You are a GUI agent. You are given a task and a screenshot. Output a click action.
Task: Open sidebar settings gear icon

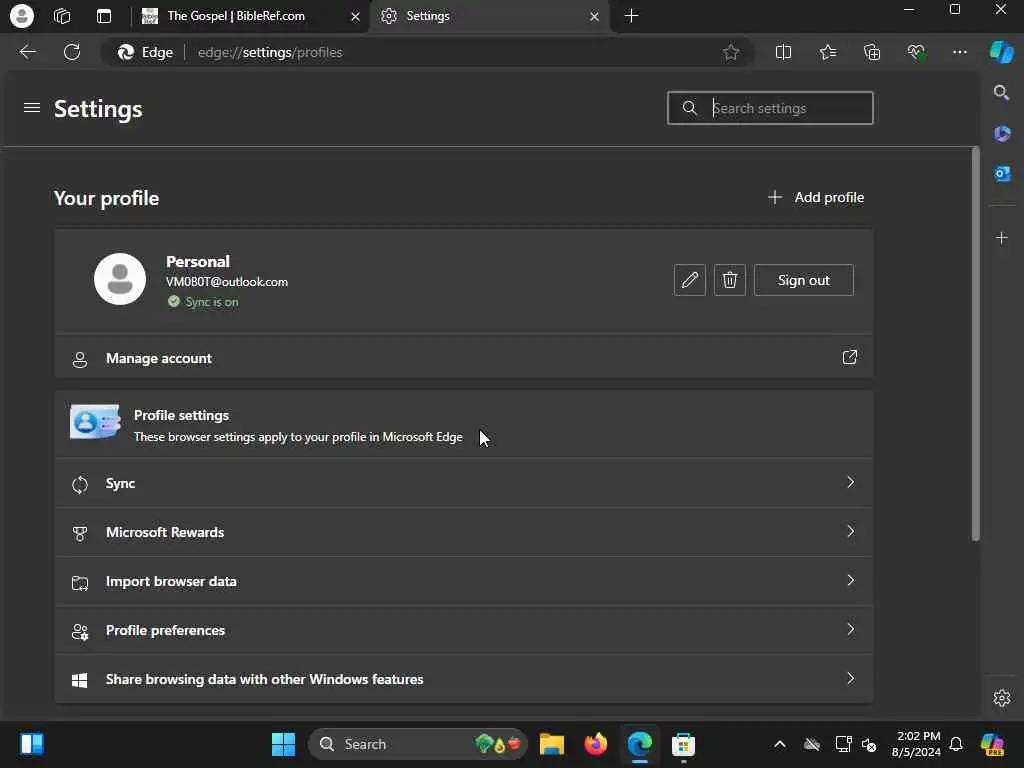[1002, 697]
